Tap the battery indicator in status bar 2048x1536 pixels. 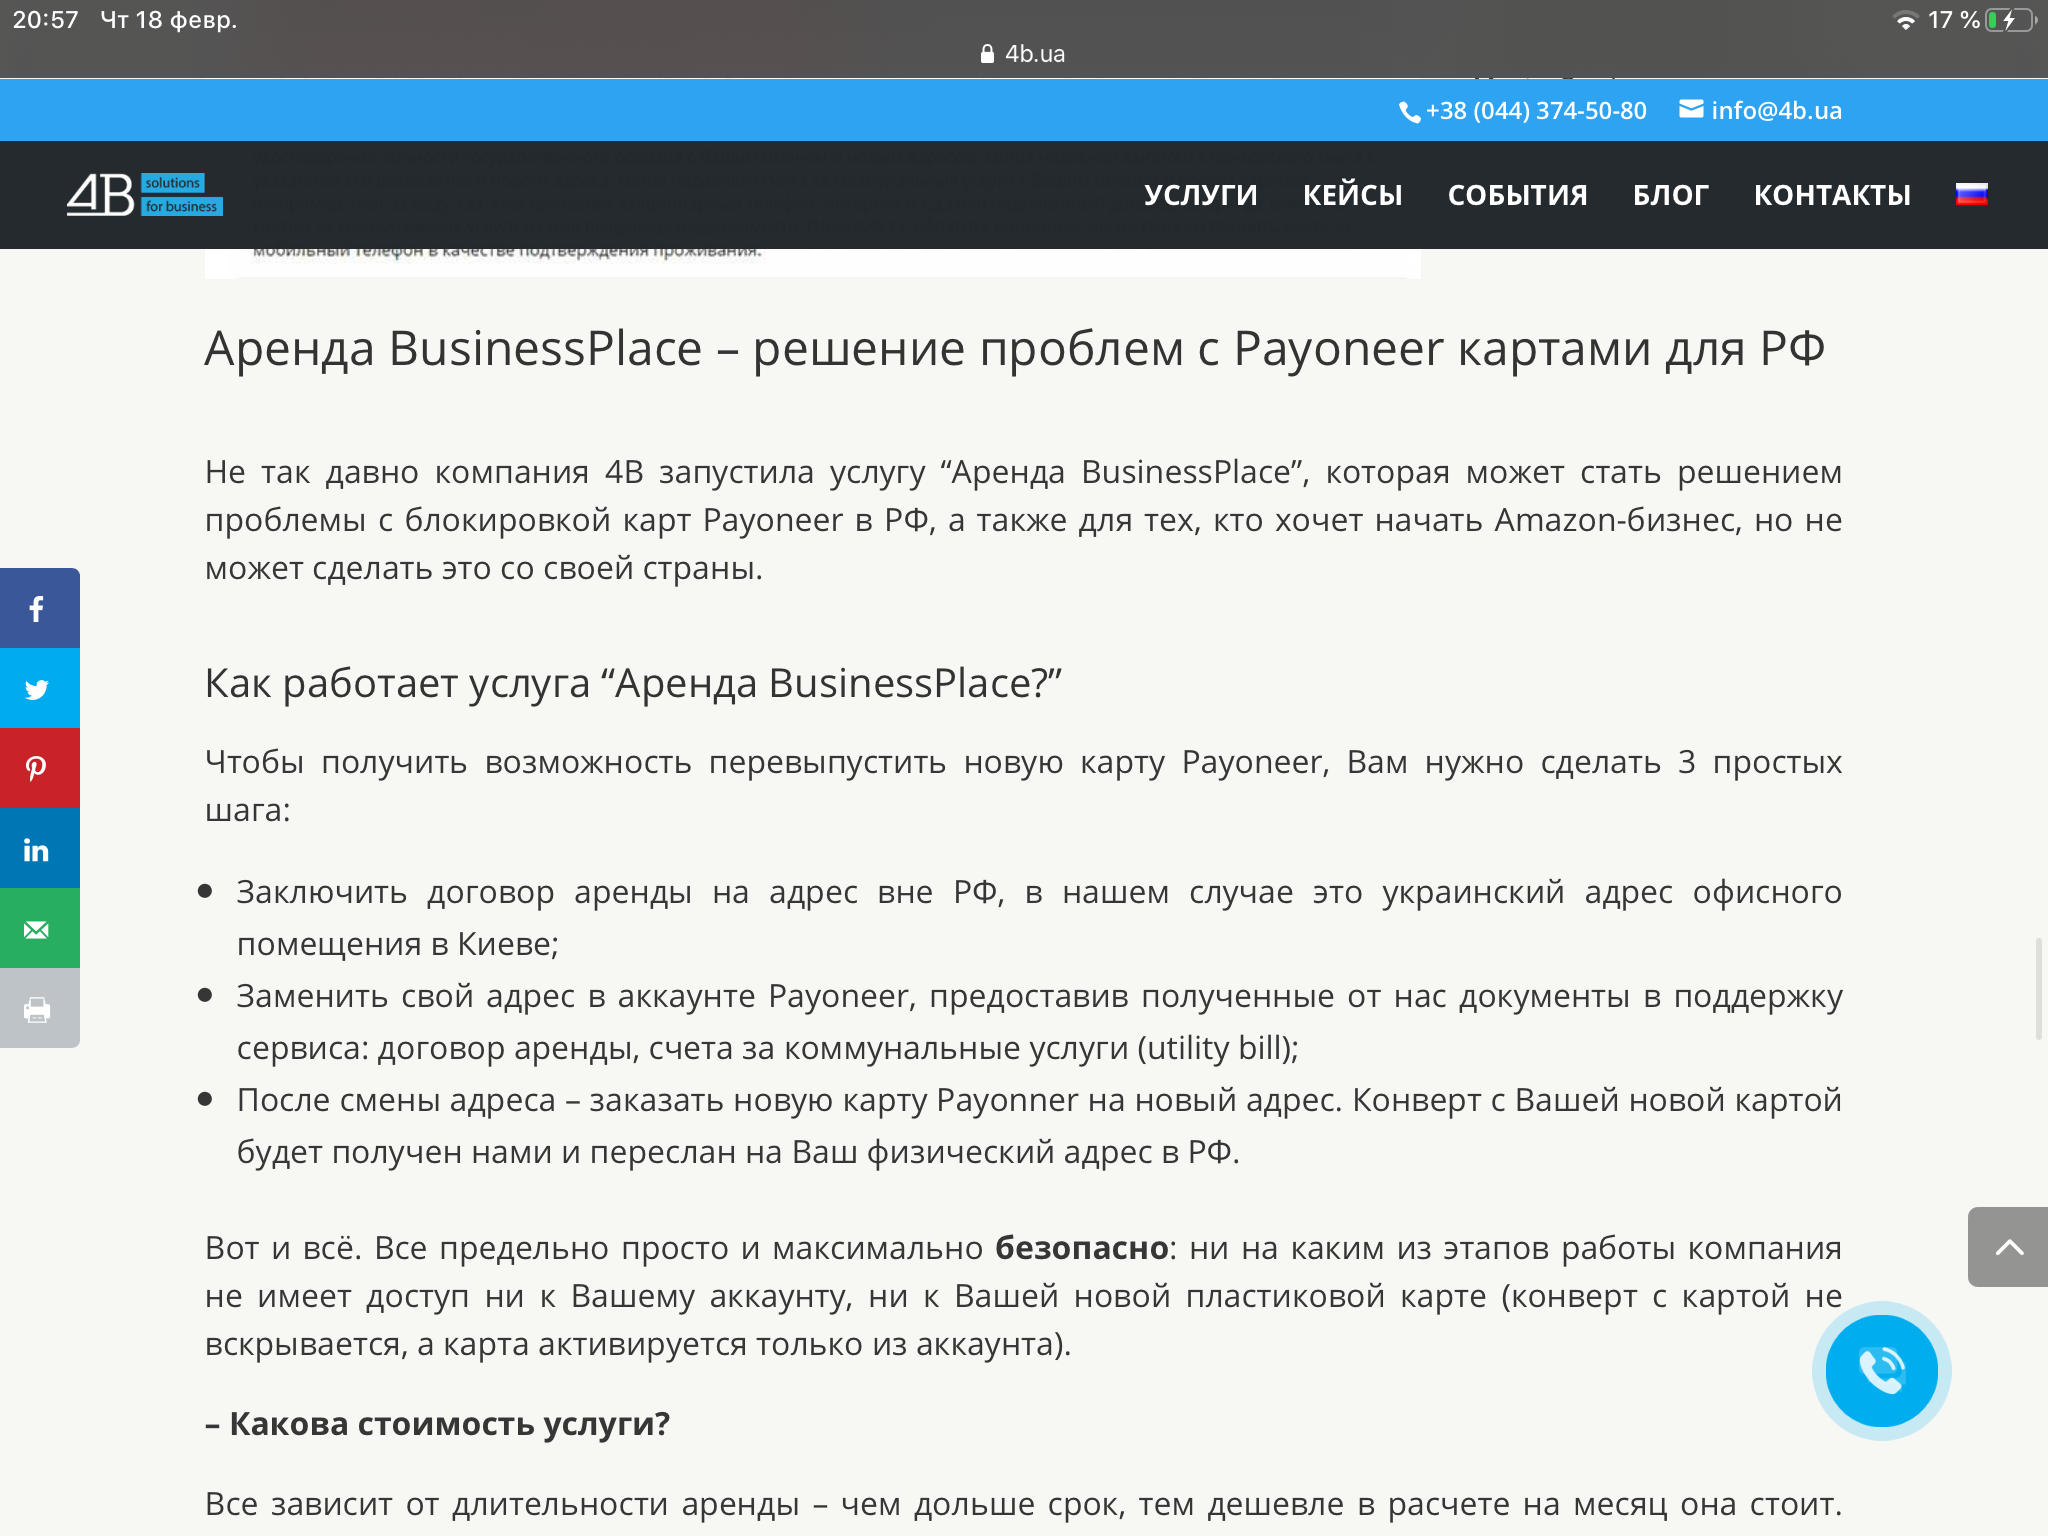click(2008, 21)
